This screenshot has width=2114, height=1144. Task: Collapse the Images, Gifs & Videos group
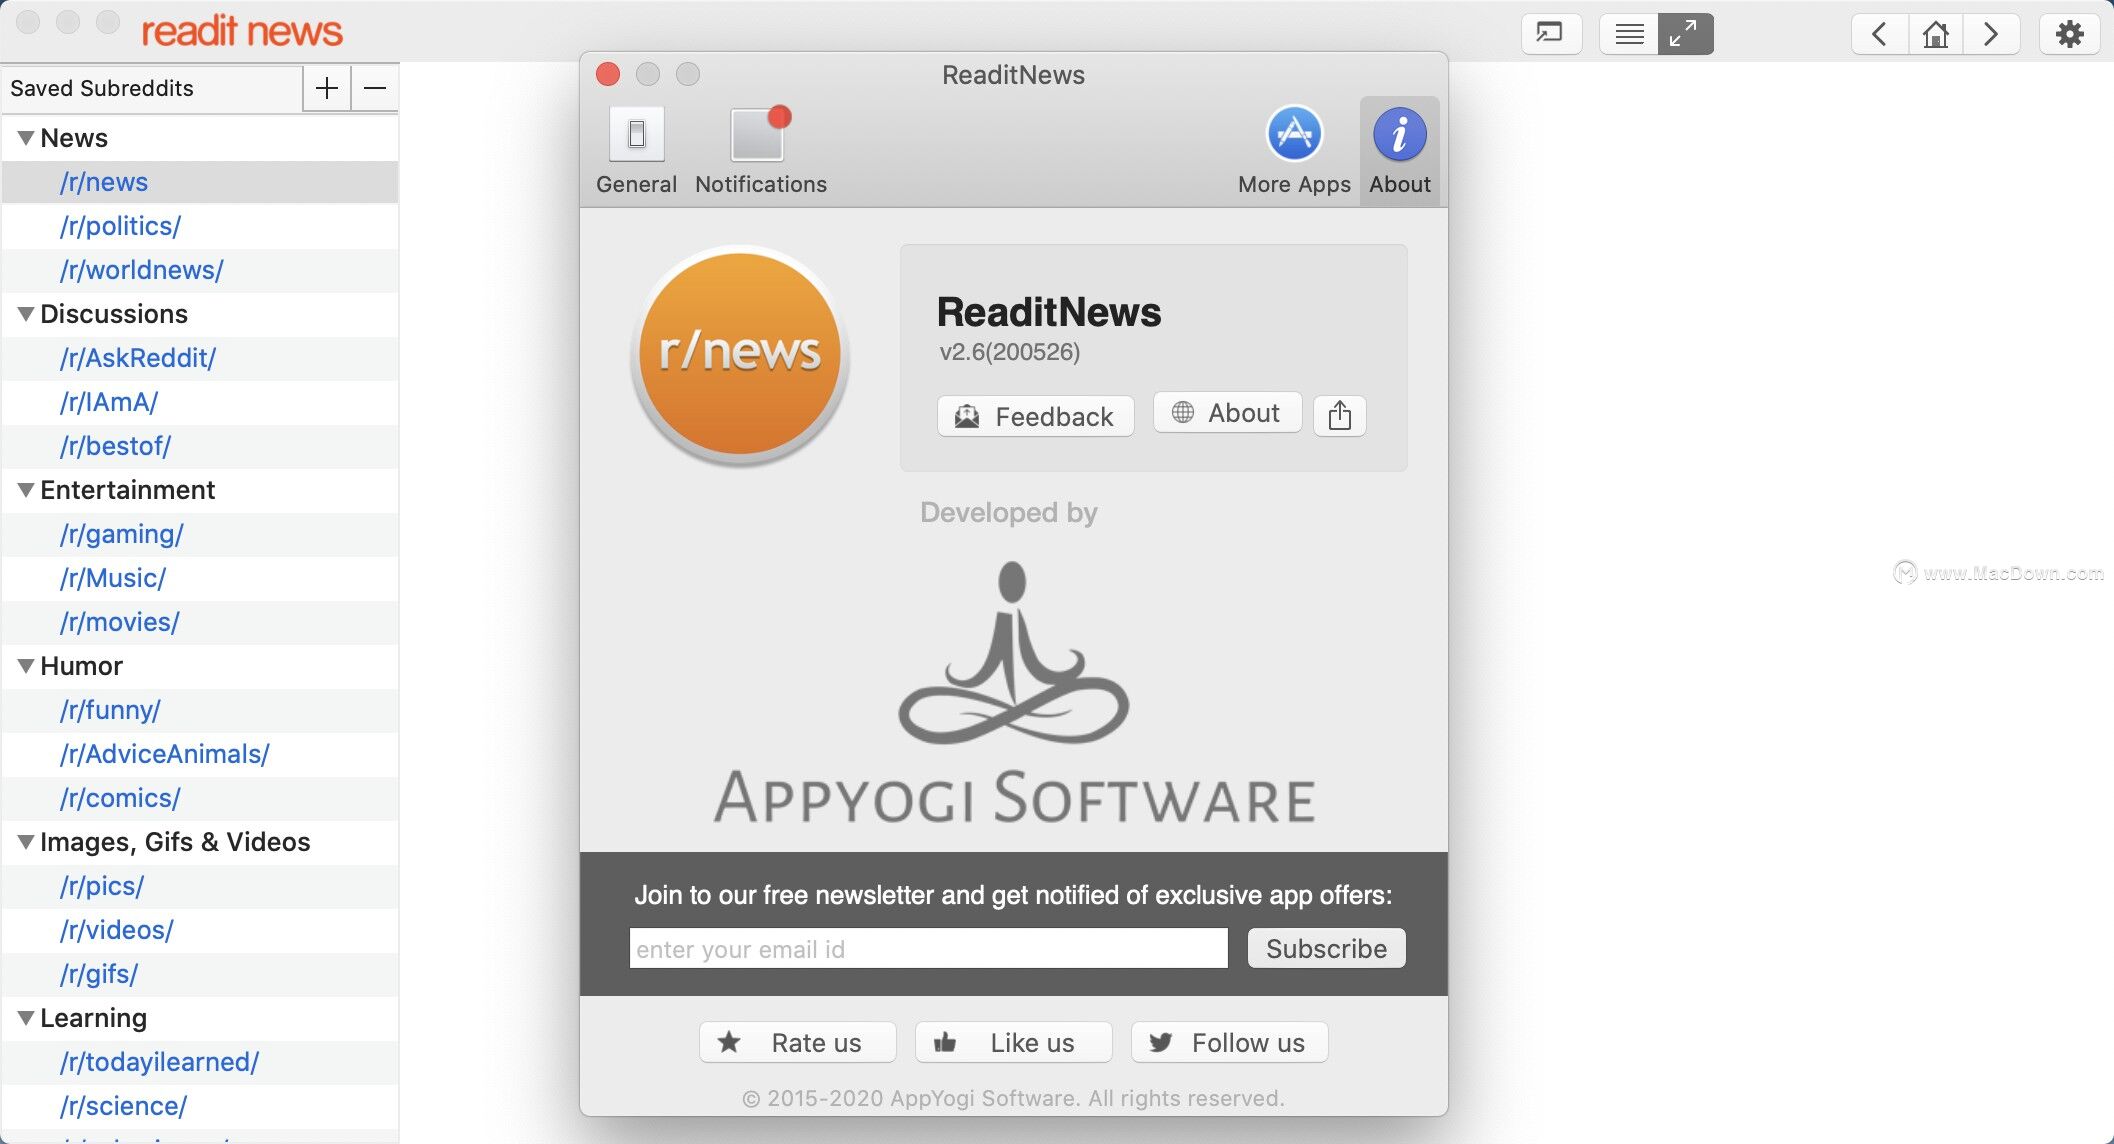click(x=26, y=842)
